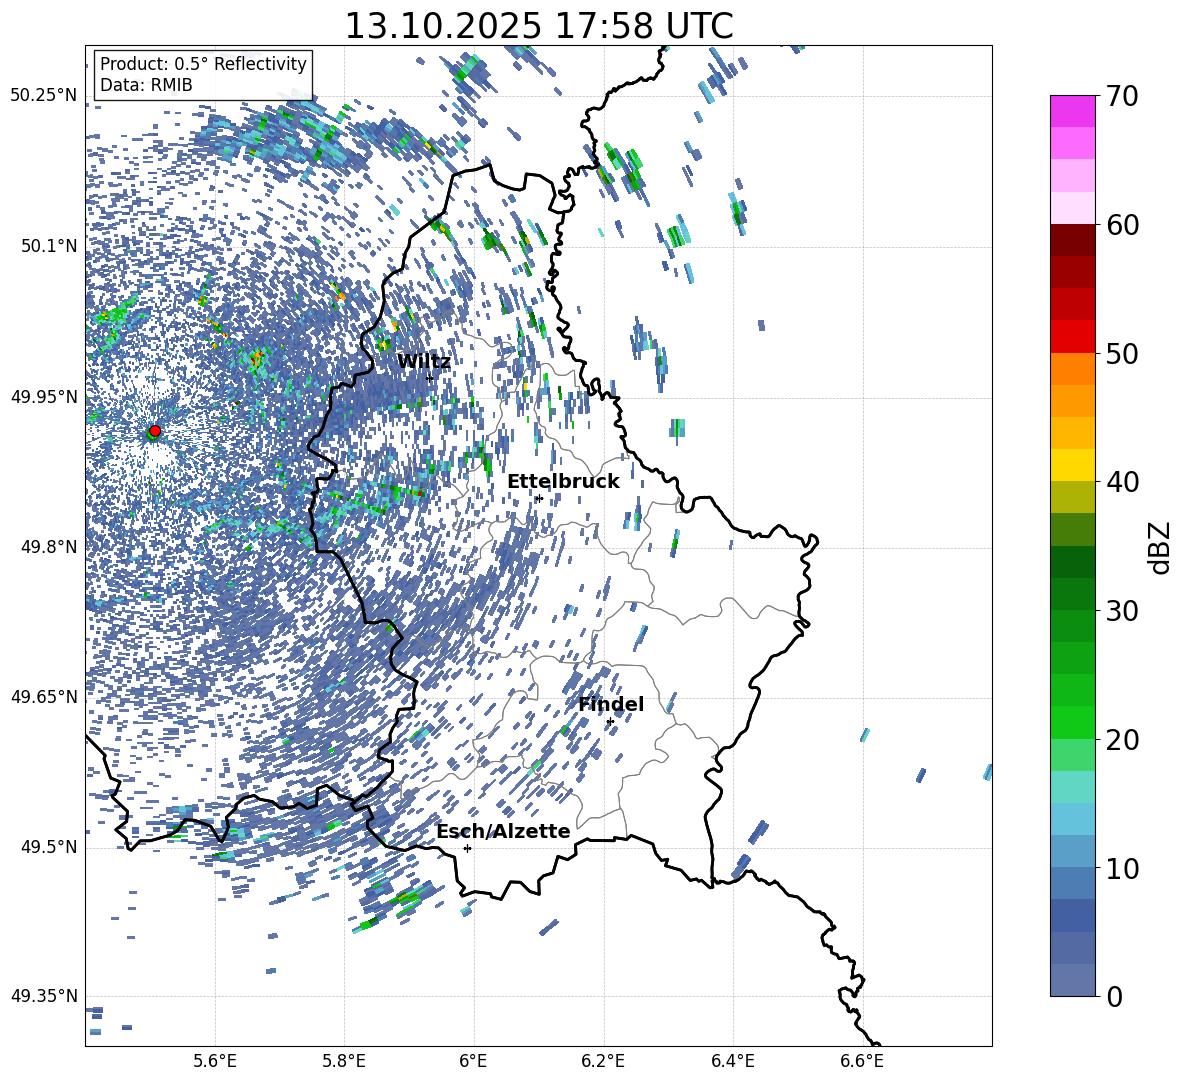This screenshot has width=1184, height=1081.
Task: Click the 49.35°N latitude label
Action: pyautogui.click(x=45, y=996)
